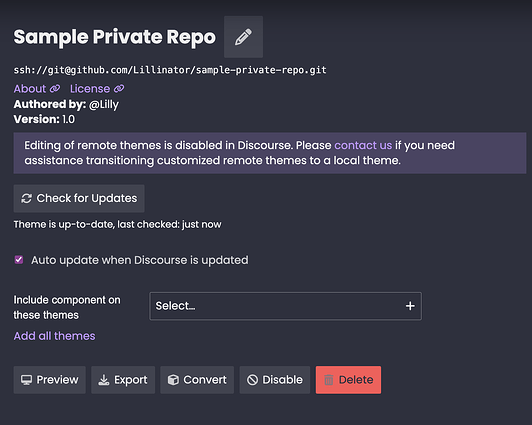
Task: Click the Export button
Action: point(123,380)
